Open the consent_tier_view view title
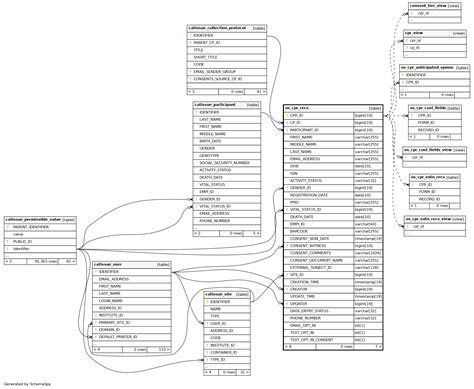Screen dimensions: 474x389 (x=428, y=6)
